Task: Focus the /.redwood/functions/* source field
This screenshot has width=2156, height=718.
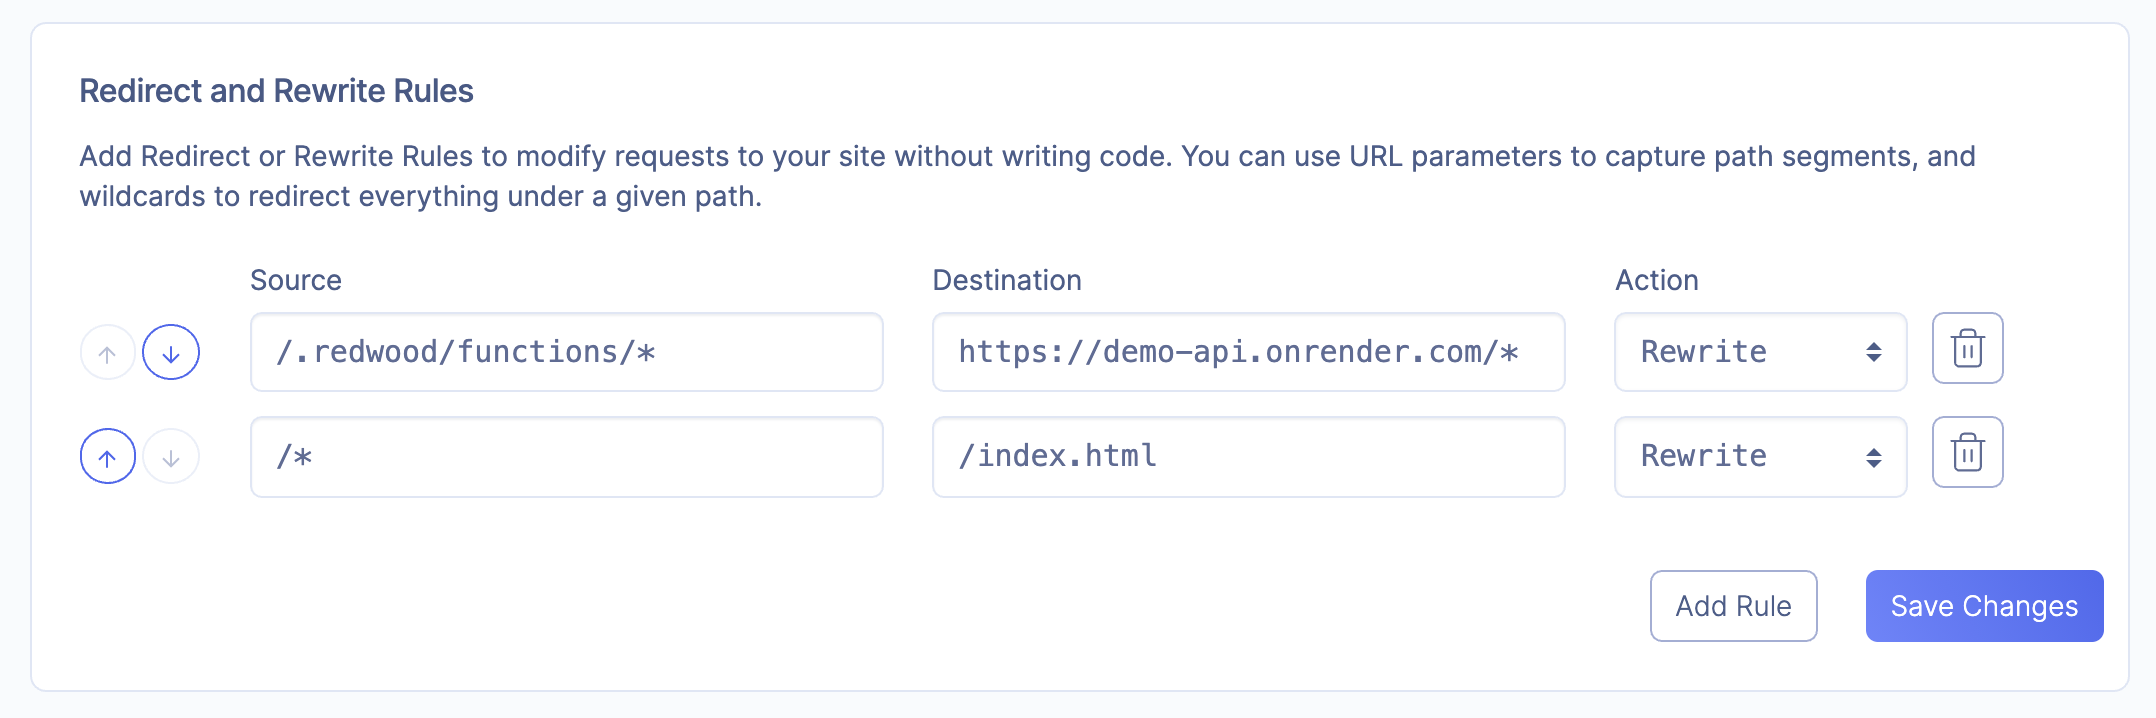Action: pos(566,352)
